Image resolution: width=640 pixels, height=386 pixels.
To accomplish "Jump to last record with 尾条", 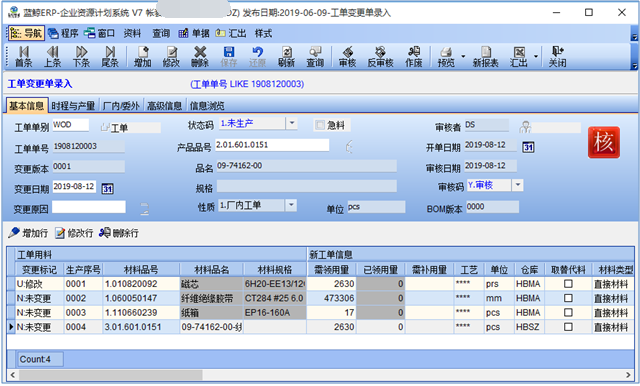I will click(x=110, y=56).
